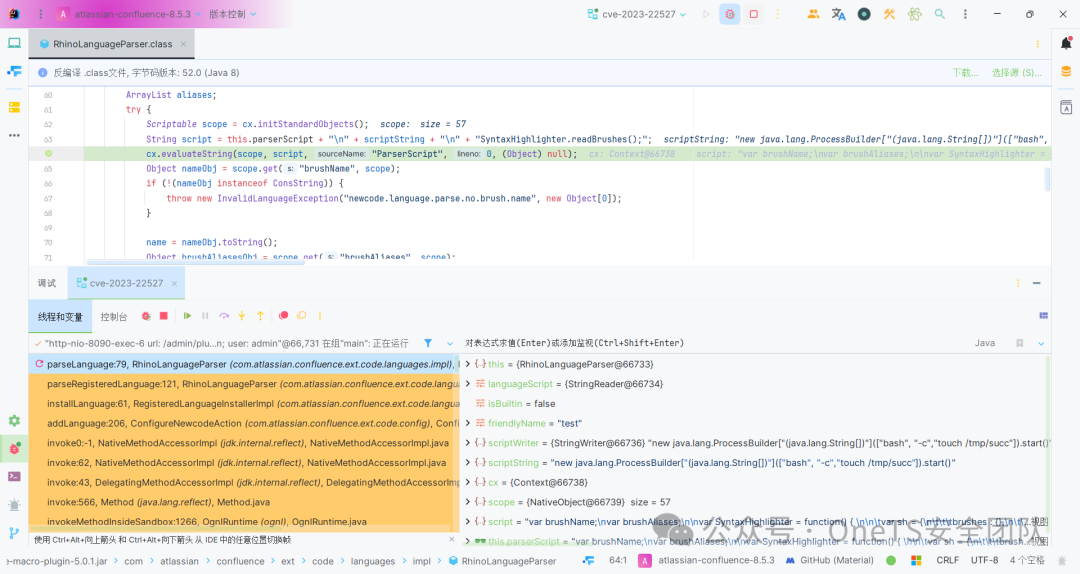Screen dimensions: 1080x574
Task: Select invokeMethodInsideSandbox:1266 OgnlRuntime frame
Action: point(244,522)
